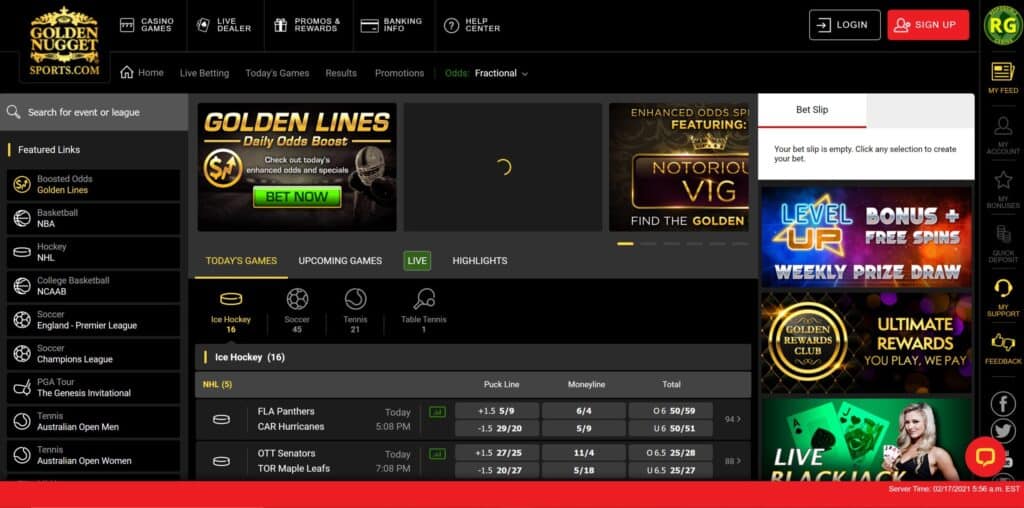Open the red live chat bubble
The image size is (1024, 508).
984,456
